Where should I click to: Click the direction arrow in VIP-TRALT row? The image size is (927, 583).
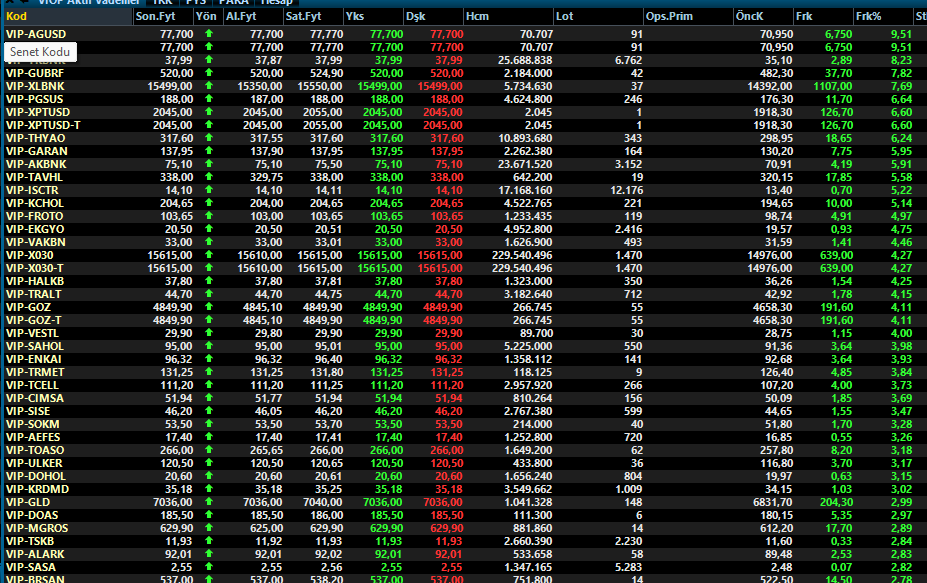point(209,294)
